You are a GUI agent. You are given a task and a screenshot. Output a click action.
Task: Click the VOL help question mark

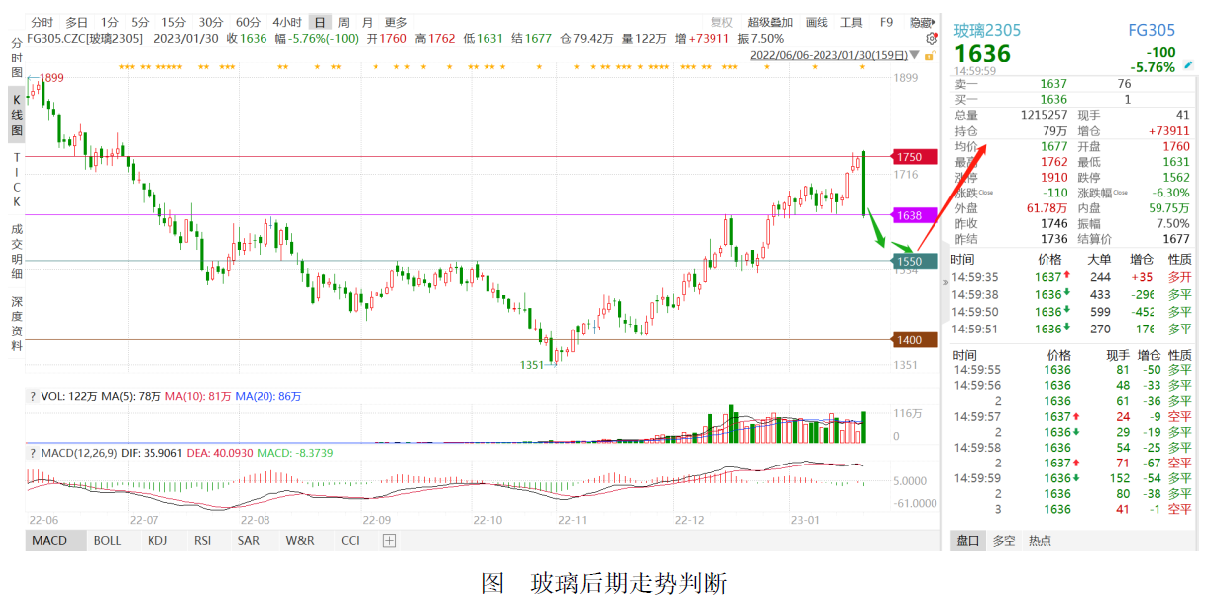point(32,397)
